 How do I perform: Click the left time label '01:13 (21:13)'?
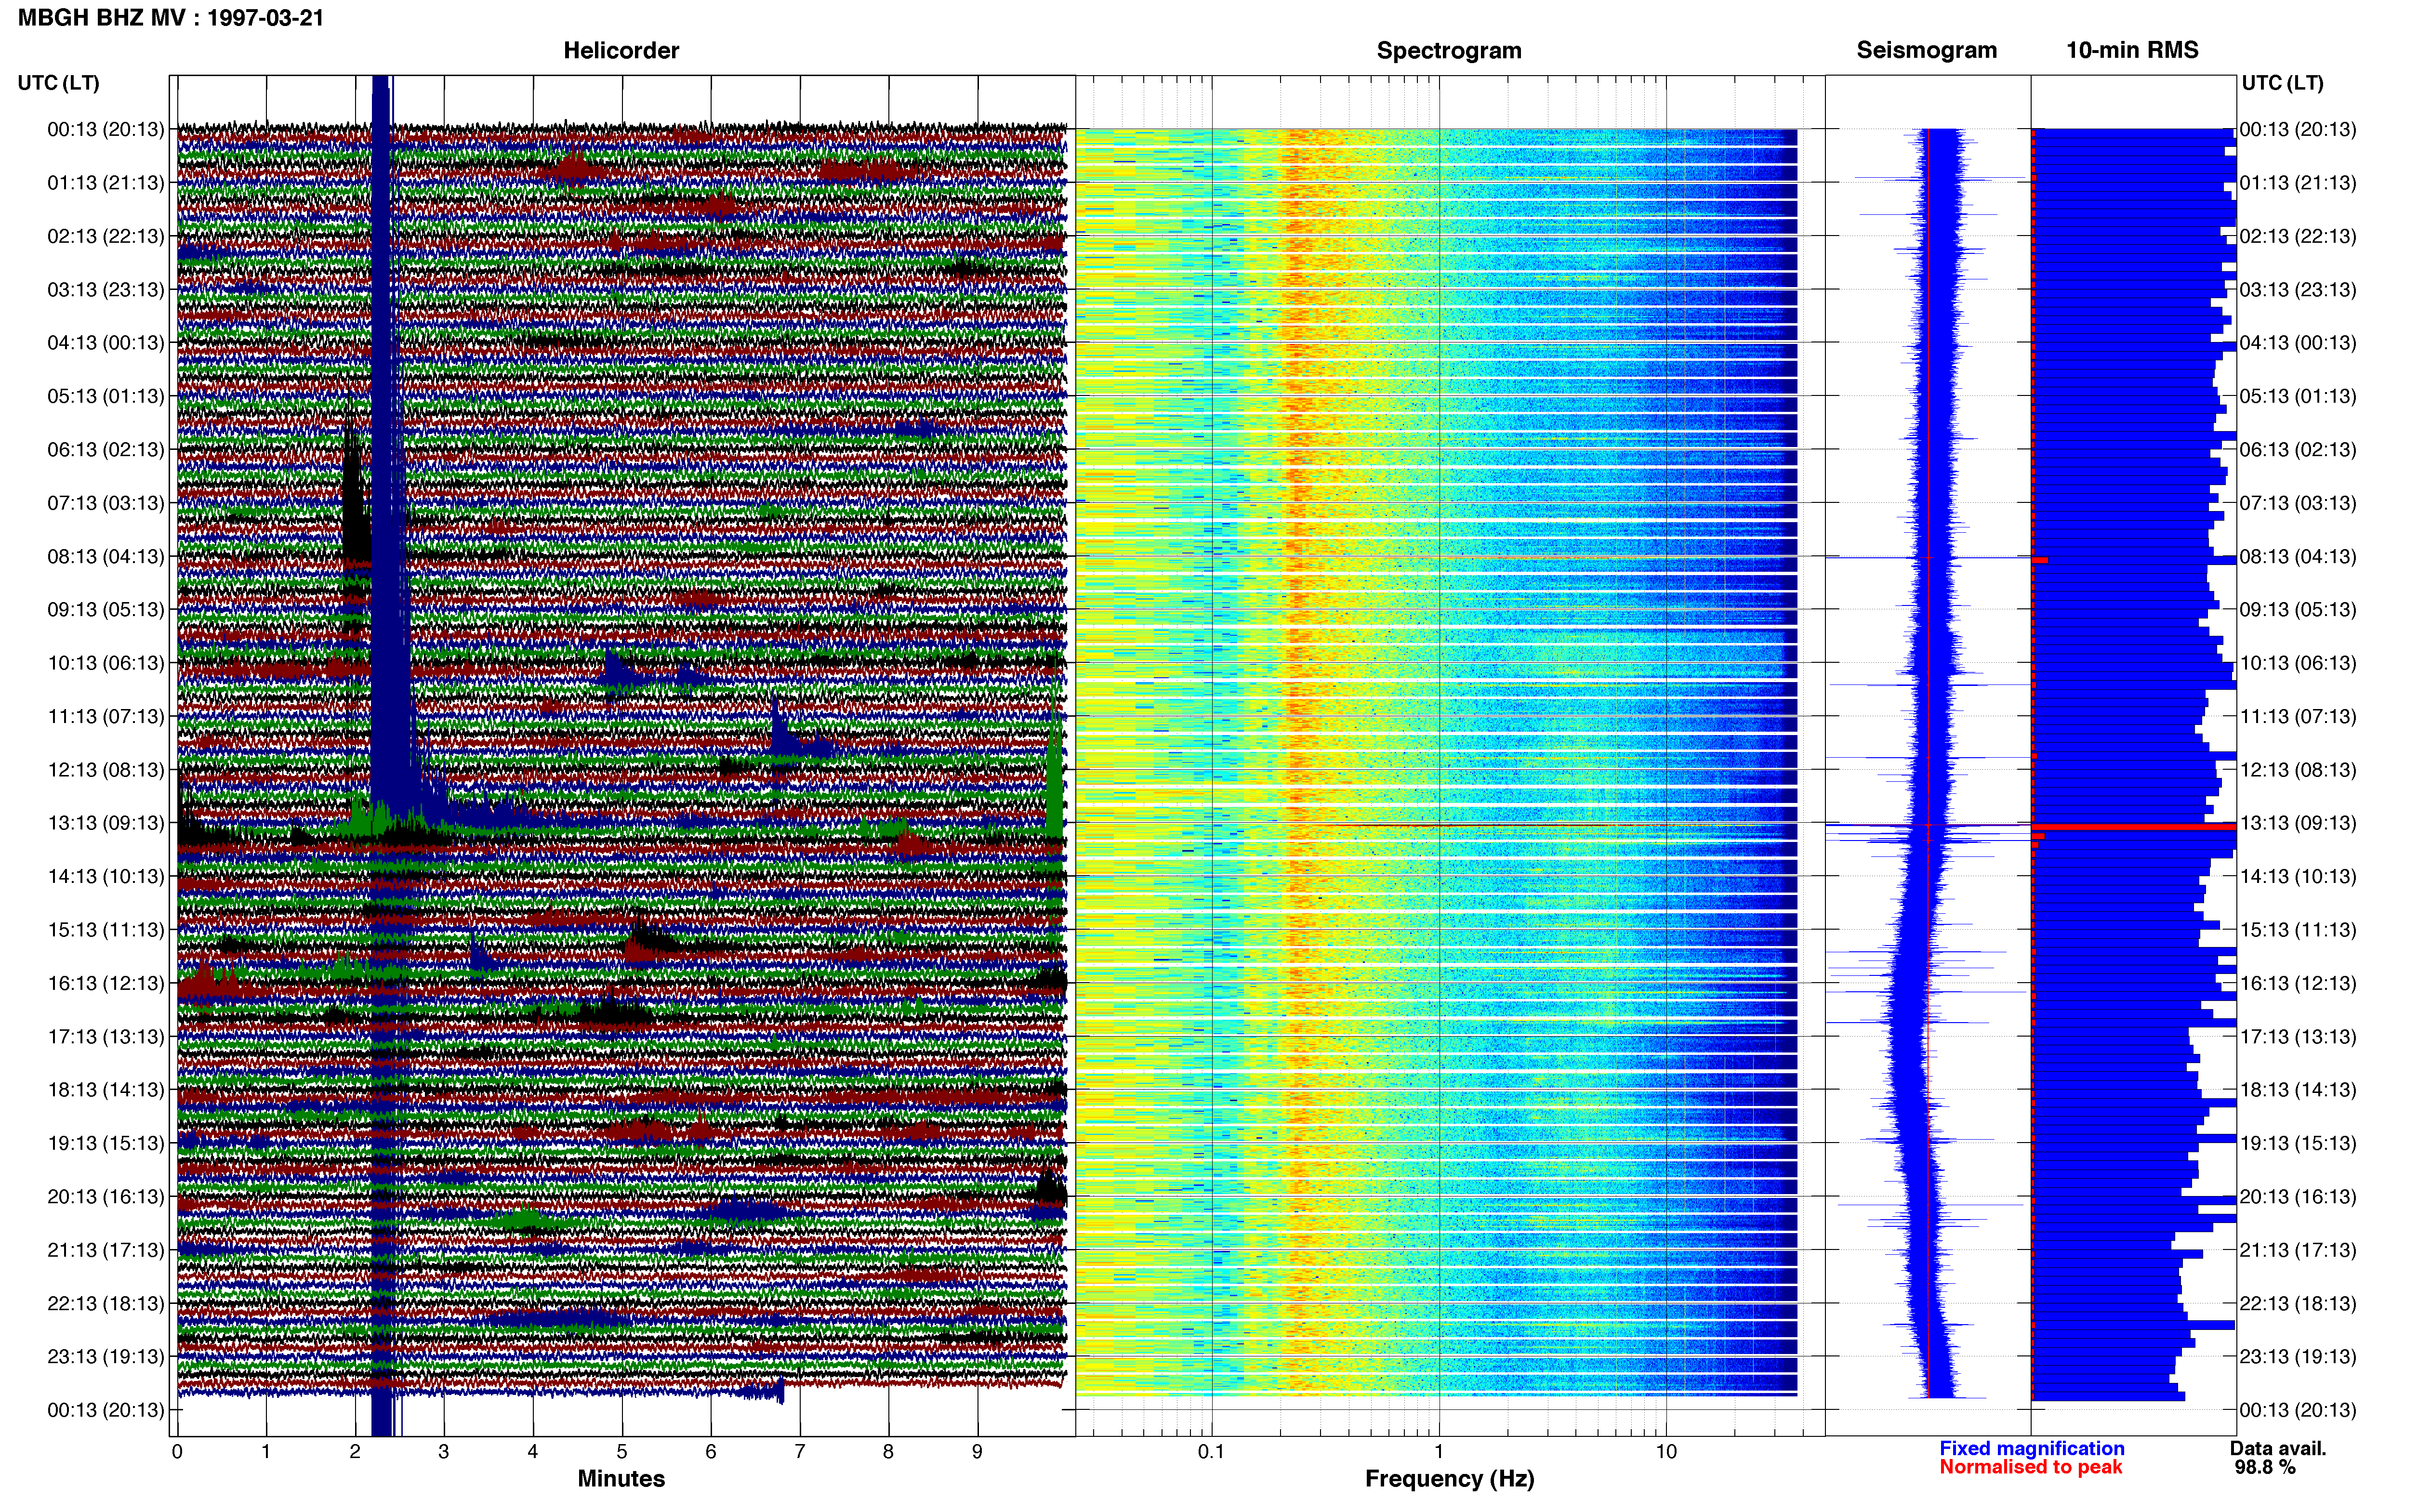pos(106,183)
